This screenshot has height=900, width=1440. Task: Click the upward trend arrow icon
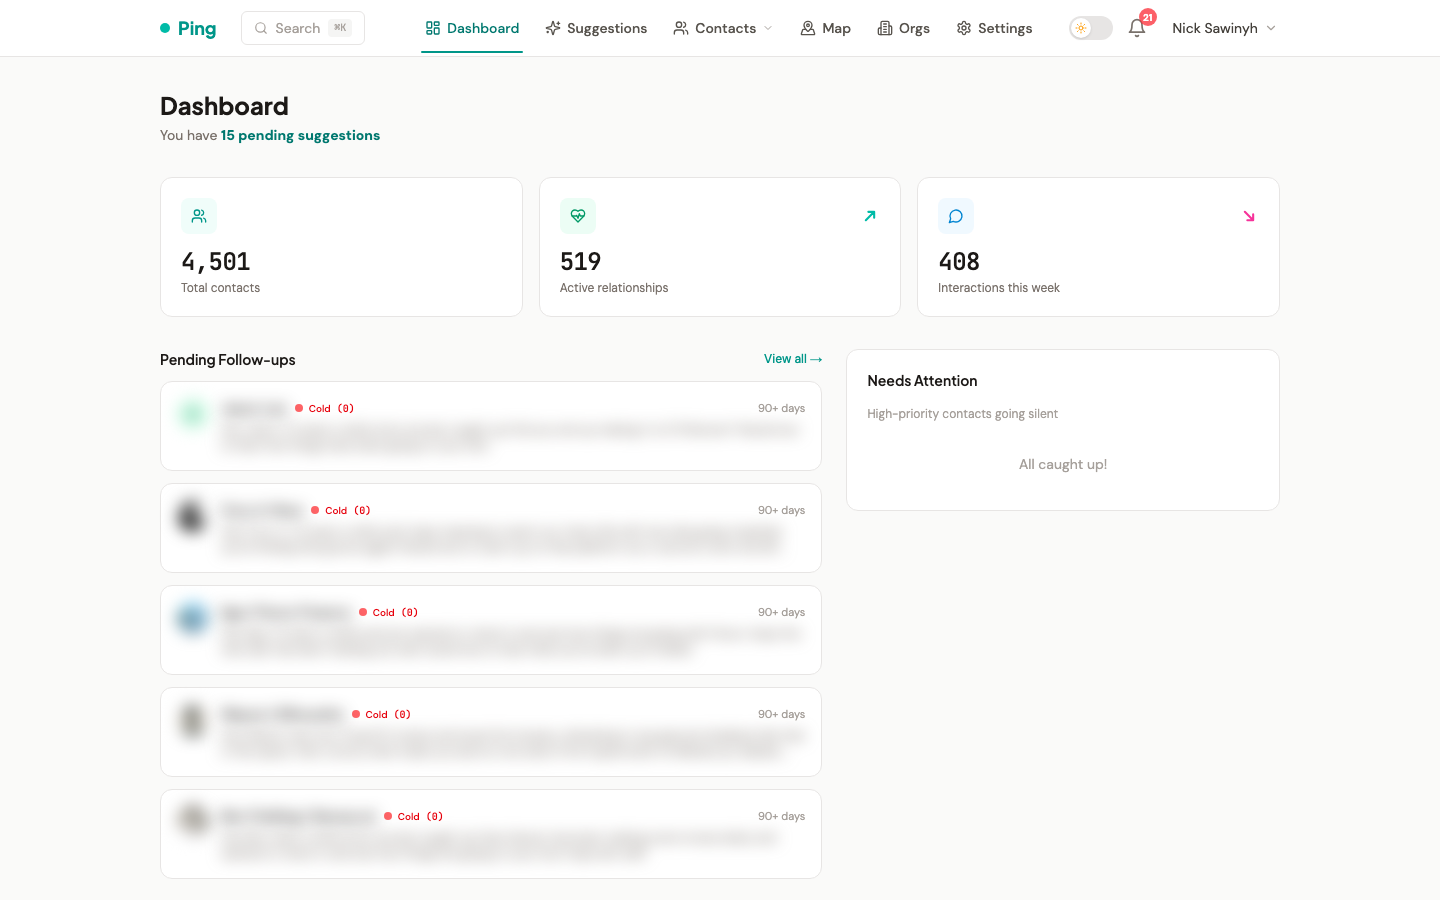pos(870,216)
